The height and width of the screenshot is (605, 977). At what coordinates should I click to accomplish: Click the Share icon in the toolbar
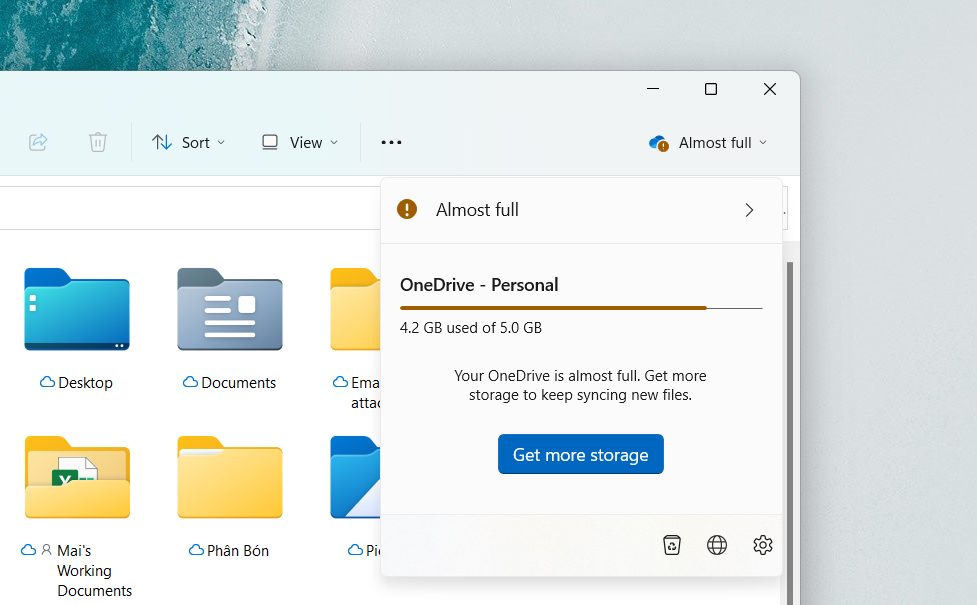tap(38, 142)
